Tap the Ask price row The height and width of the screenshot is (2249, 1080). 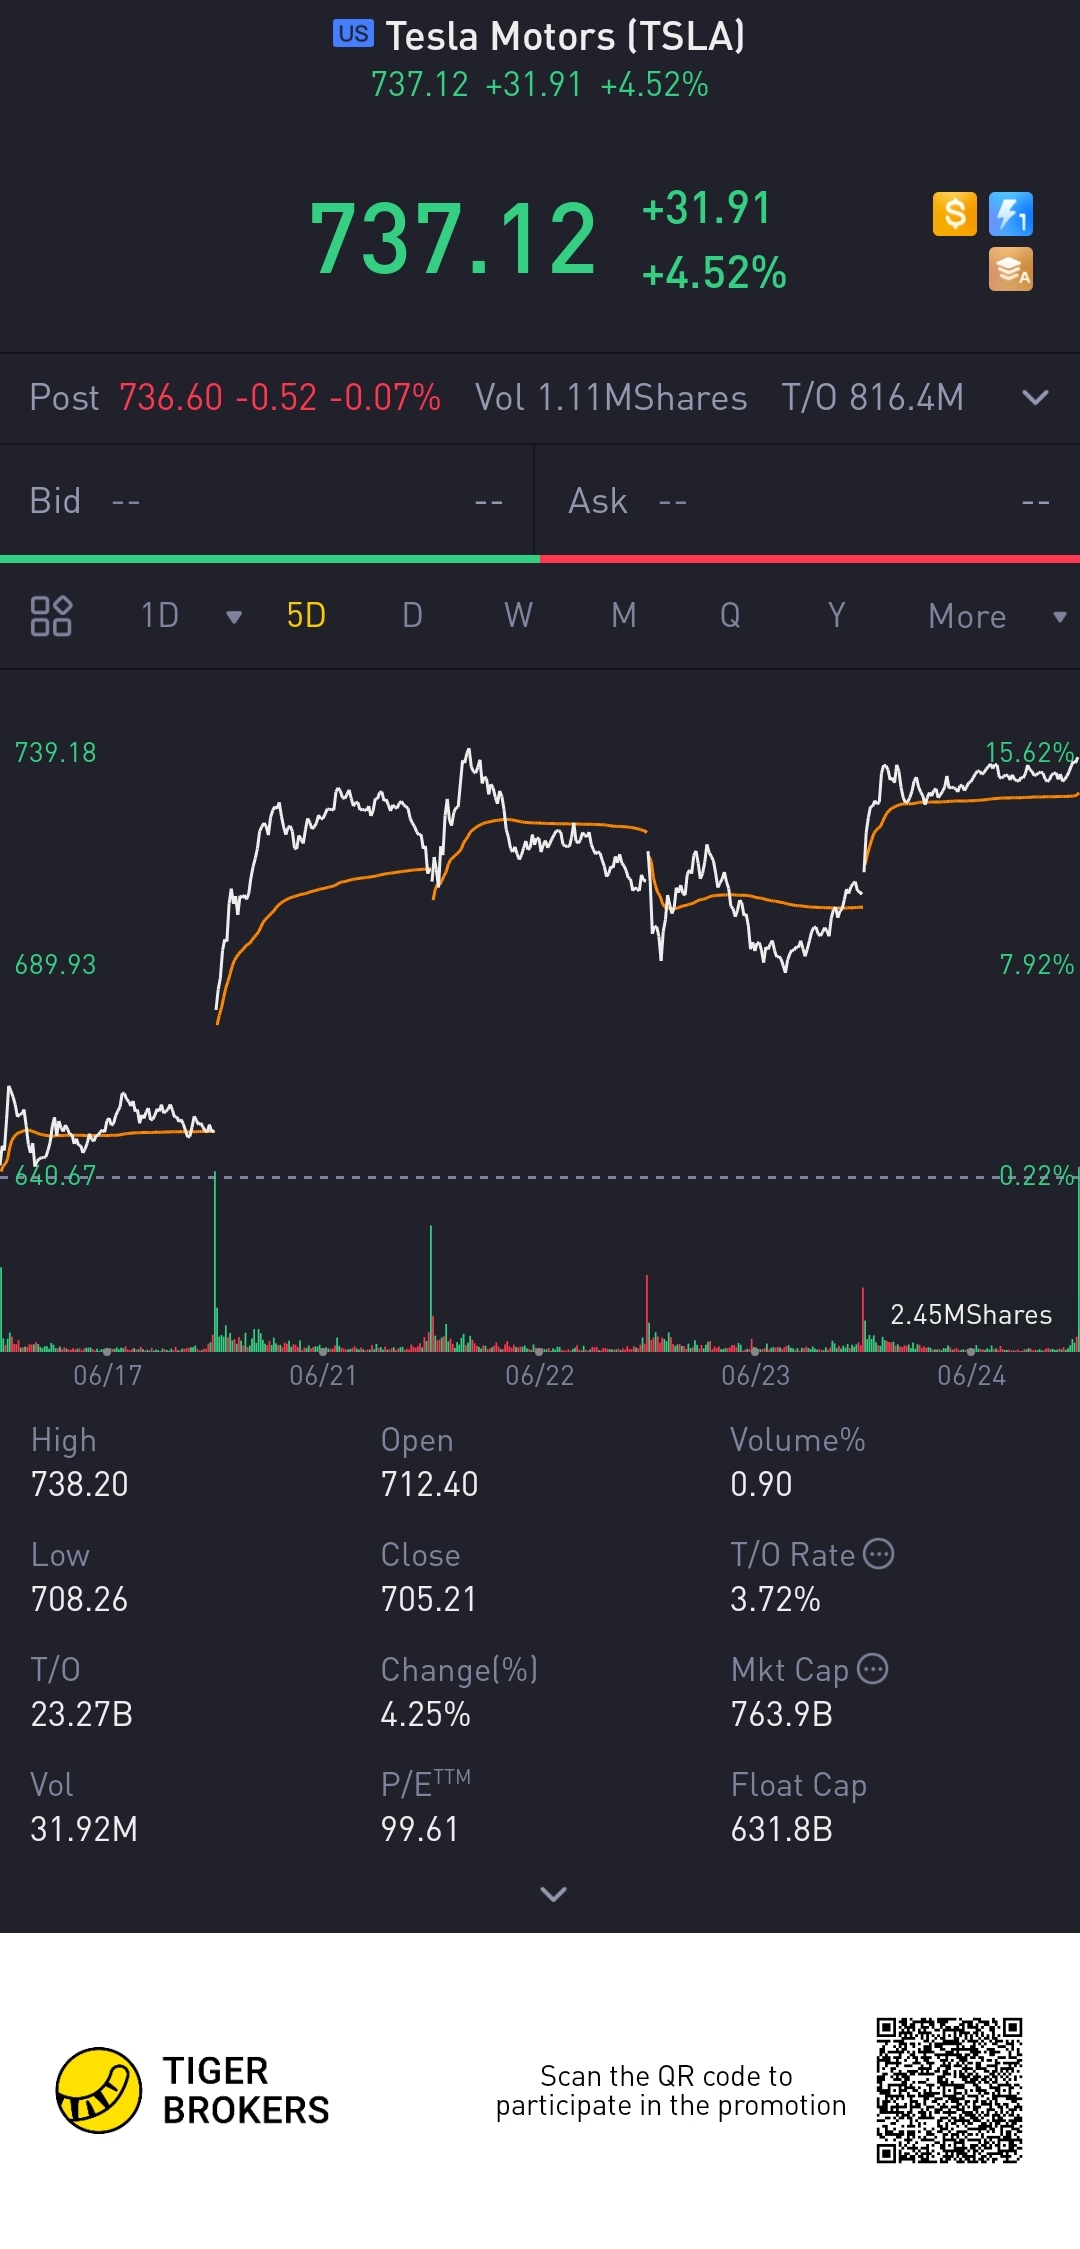pos(808,501)
